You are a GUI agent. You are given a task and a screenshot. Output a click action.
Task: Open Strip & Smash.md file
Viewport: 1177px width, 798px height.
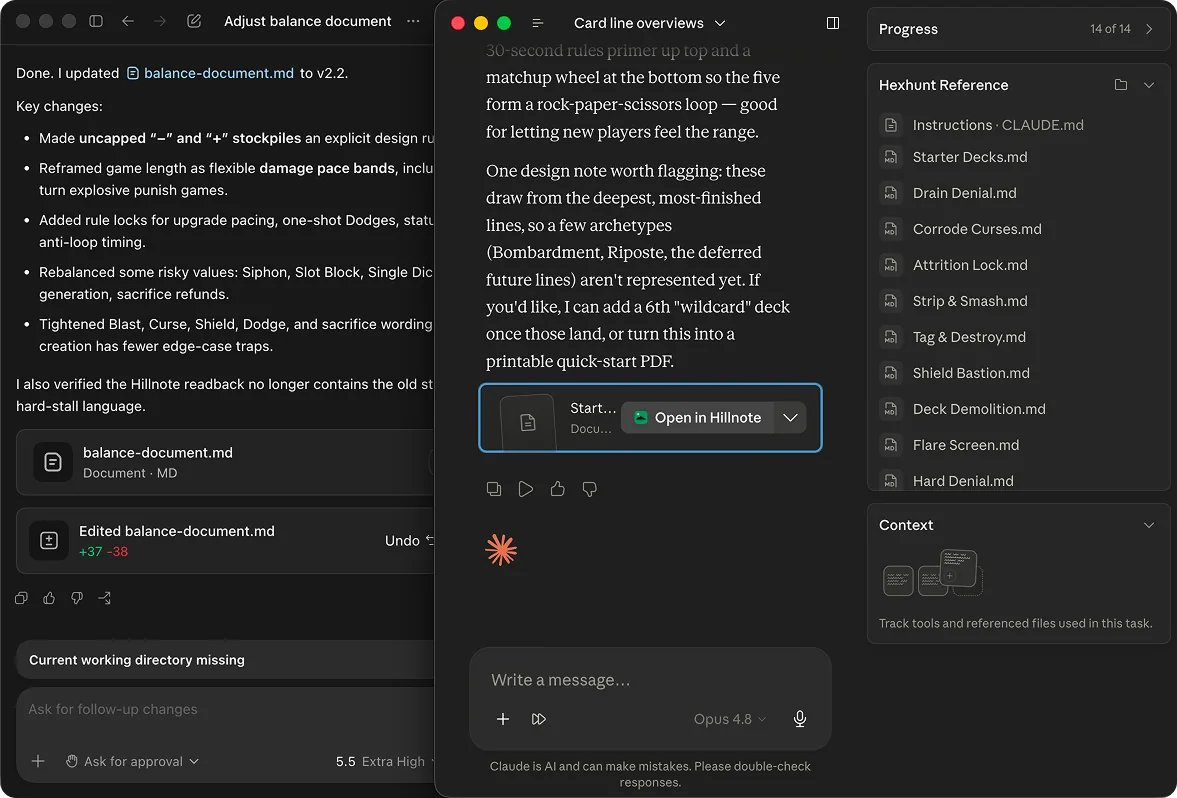[953, 301]
